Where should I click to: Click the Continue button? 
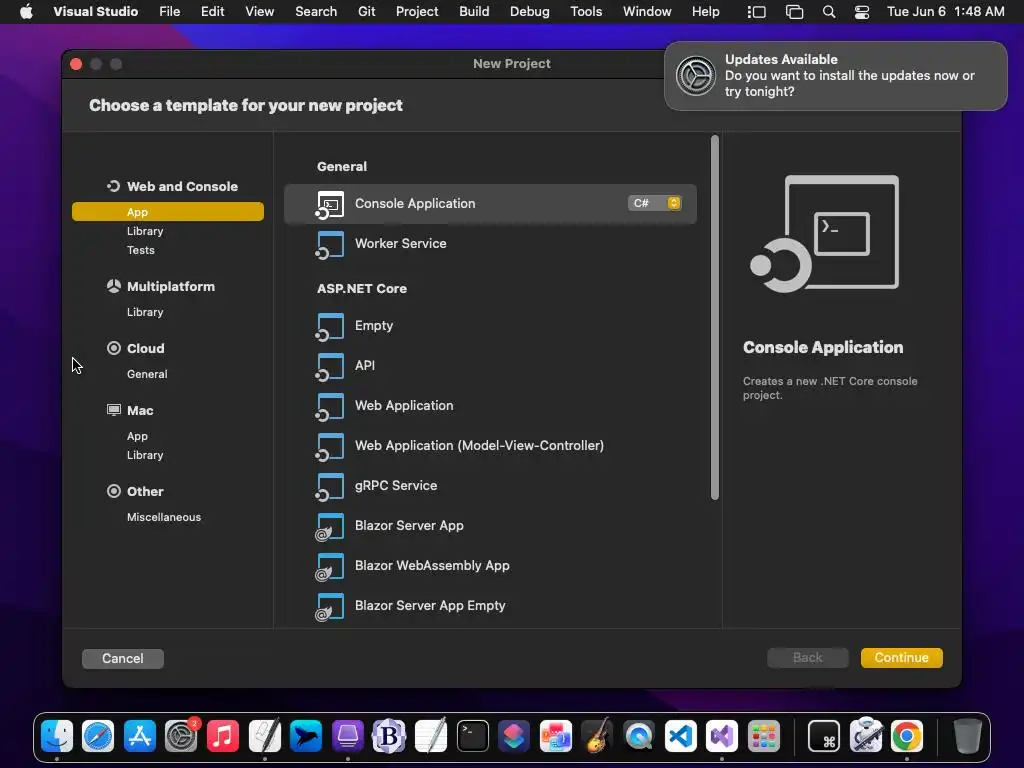(901, 658)
